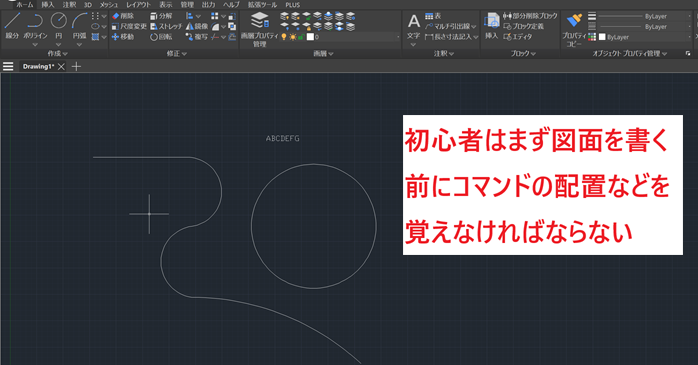Image resolution: width=698 pixels, height=365 pixels.
Task: Expand the 修正 panel
Action: click(x=177, y=53)
